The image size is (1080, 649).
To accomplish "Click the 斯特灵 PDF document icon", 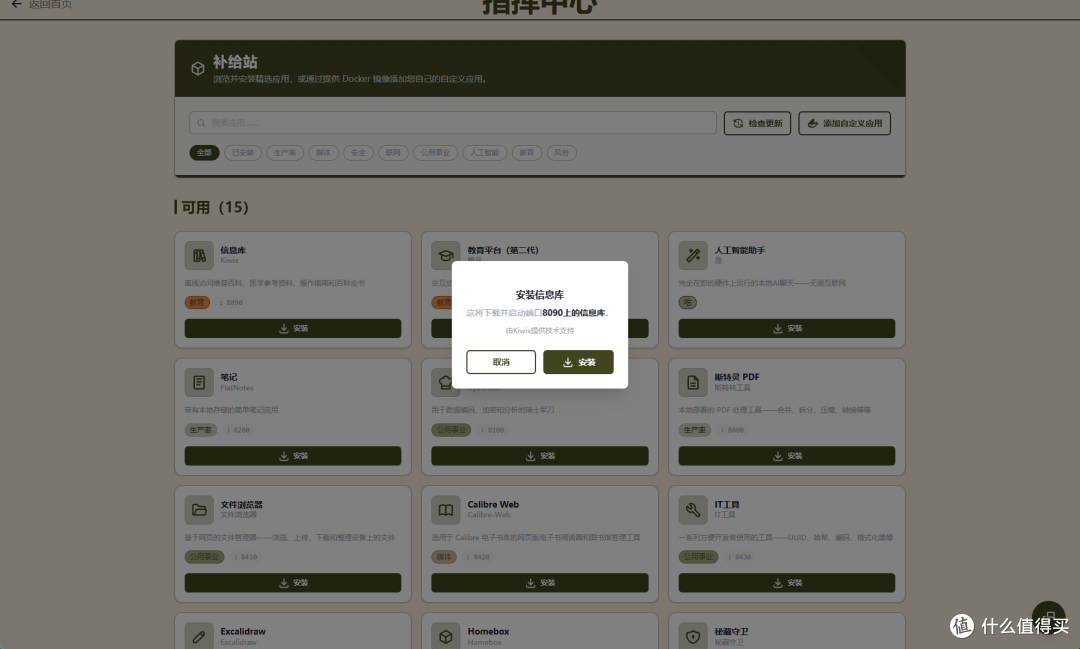I will tap(693, 382).
